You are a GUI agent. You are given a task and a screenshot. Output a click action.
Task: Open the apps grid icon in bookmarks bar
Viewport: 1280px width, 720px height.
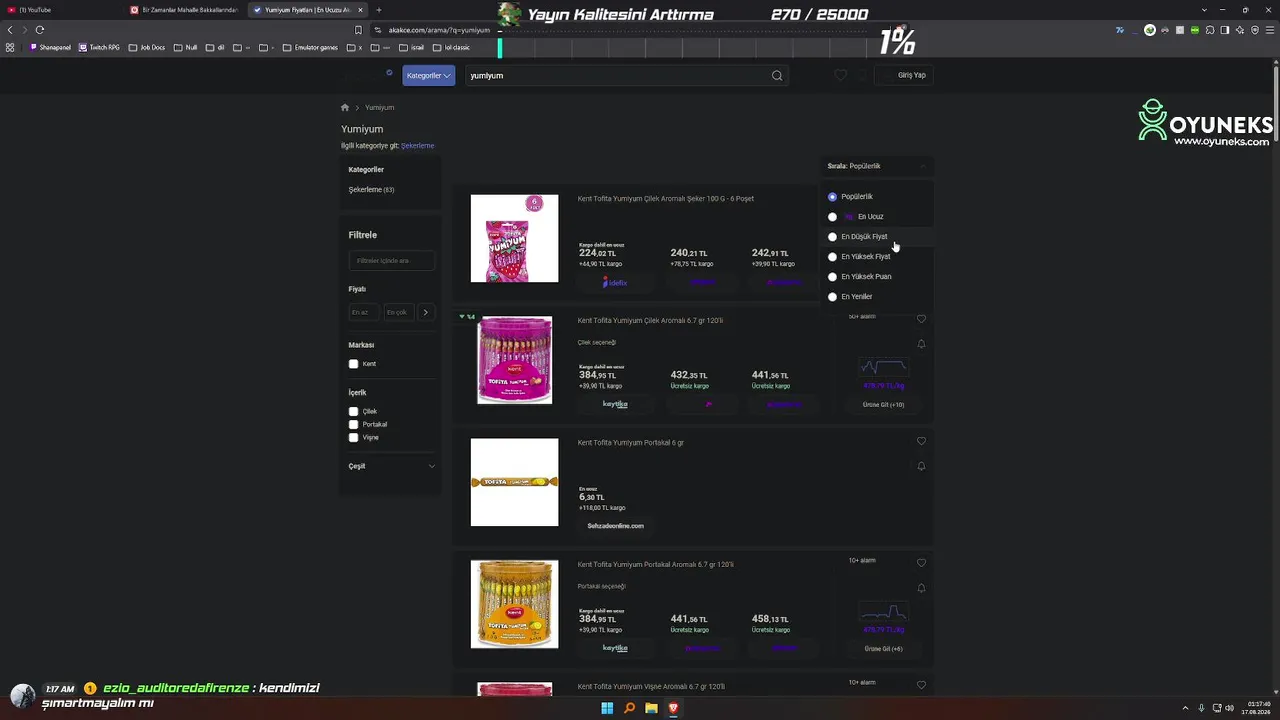click(10, 47)
